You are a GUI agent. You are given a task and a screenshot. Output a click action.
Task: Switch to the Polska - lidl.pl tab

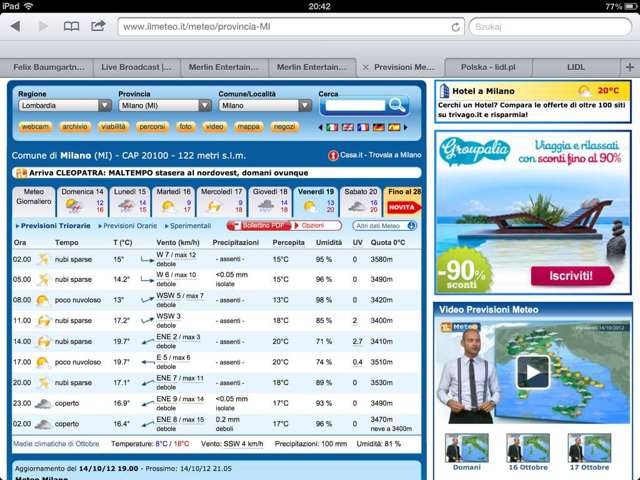click(488, 67)
